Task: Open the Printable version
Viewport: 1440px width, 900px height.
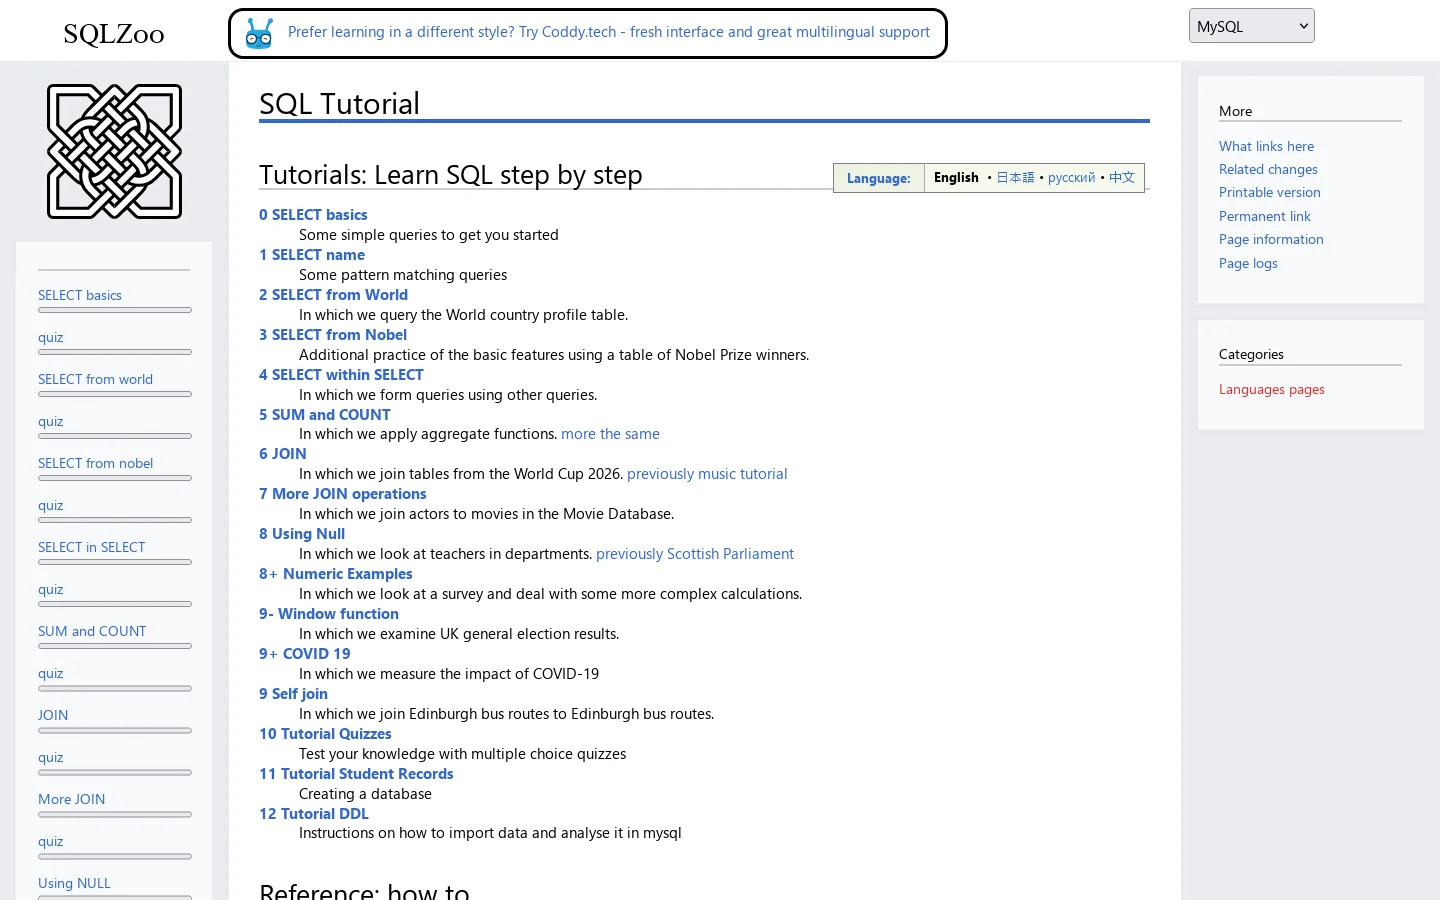Action: (1269, 192)
